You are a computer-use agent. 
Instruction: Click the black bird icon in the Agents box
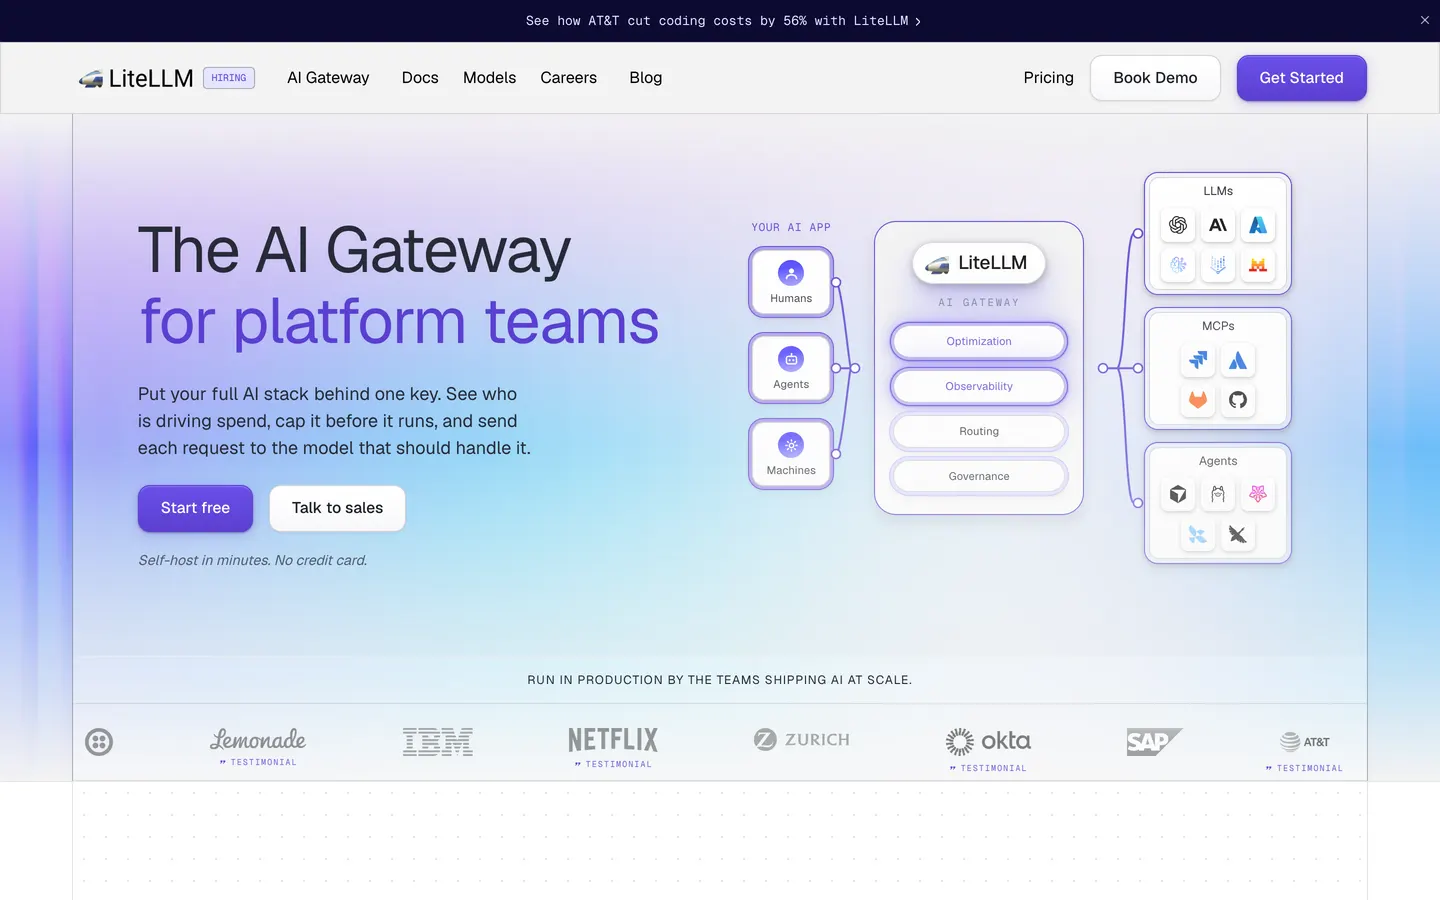coord(1238,535)
